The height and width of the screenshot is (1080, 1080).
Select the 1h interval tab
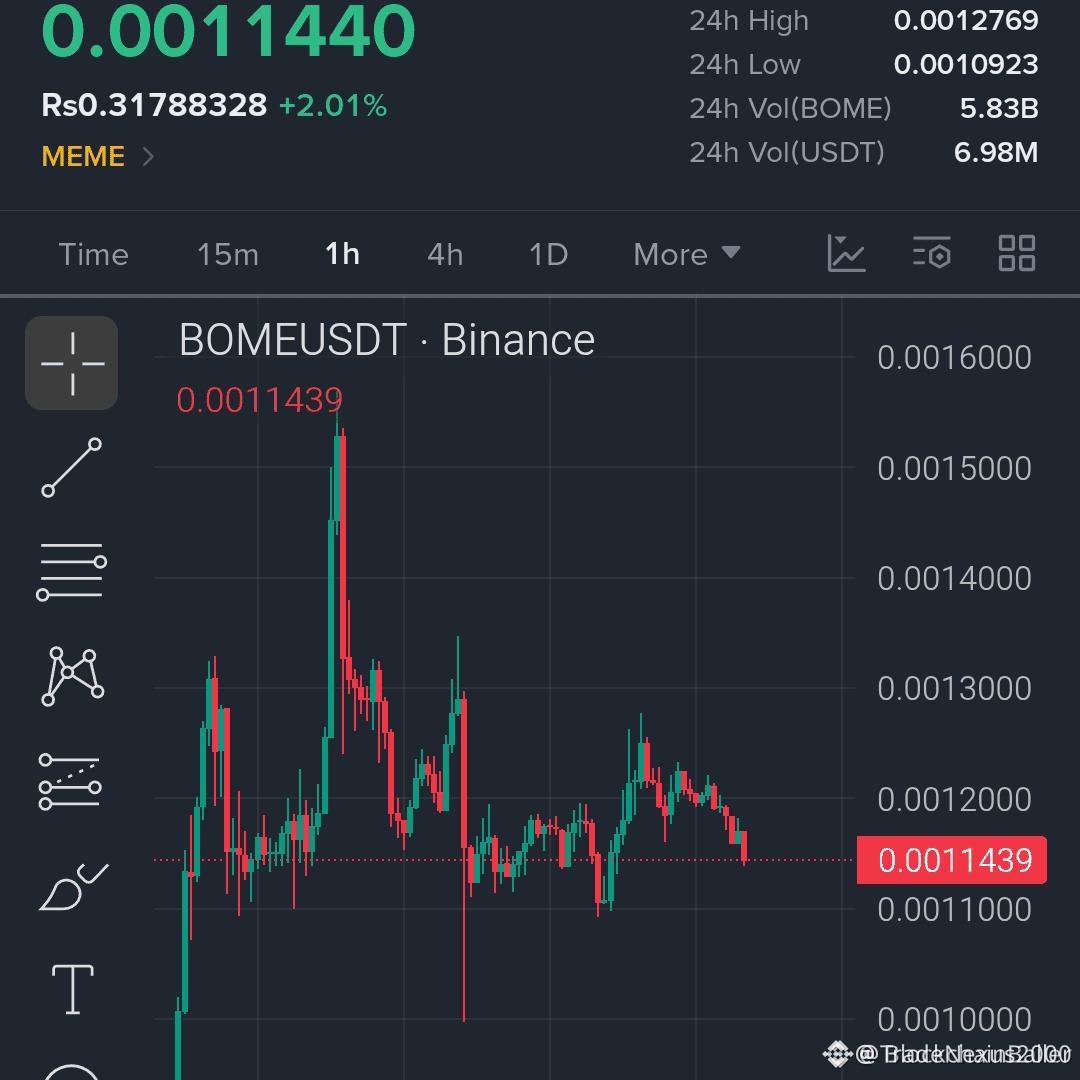[342, 254]
